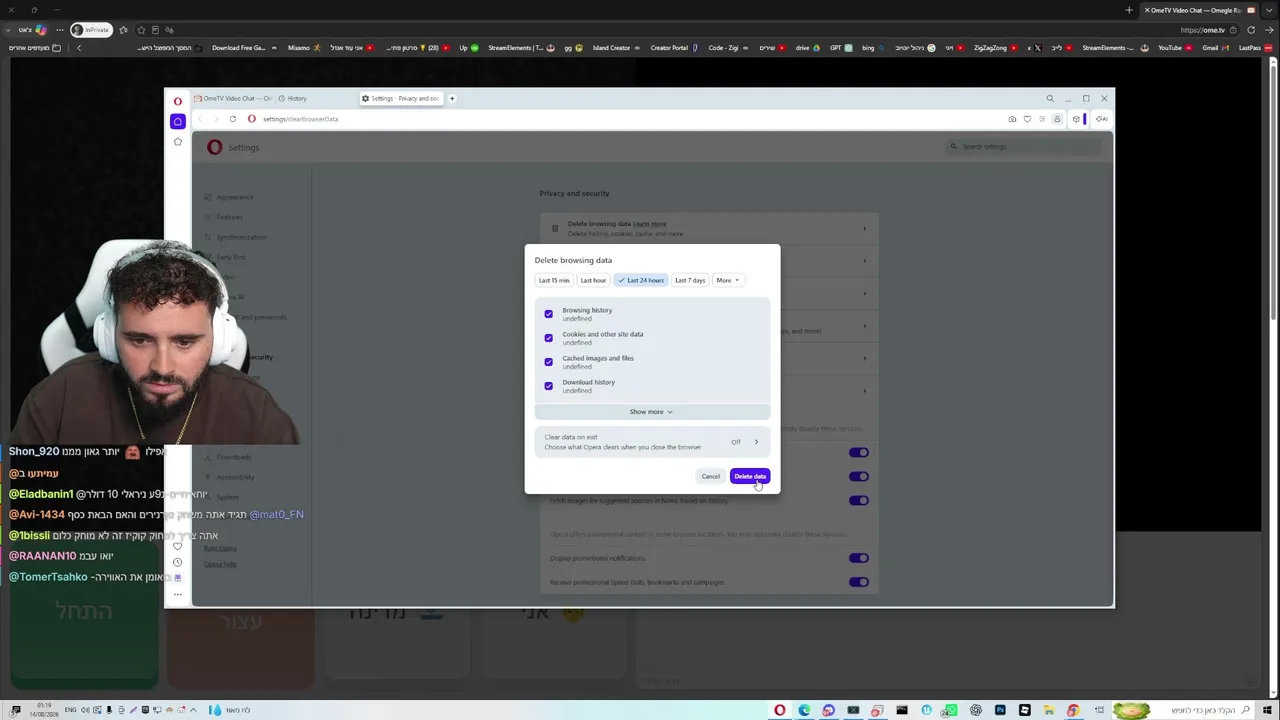Open WhatsApp from the taskbar

coord(951,710)
